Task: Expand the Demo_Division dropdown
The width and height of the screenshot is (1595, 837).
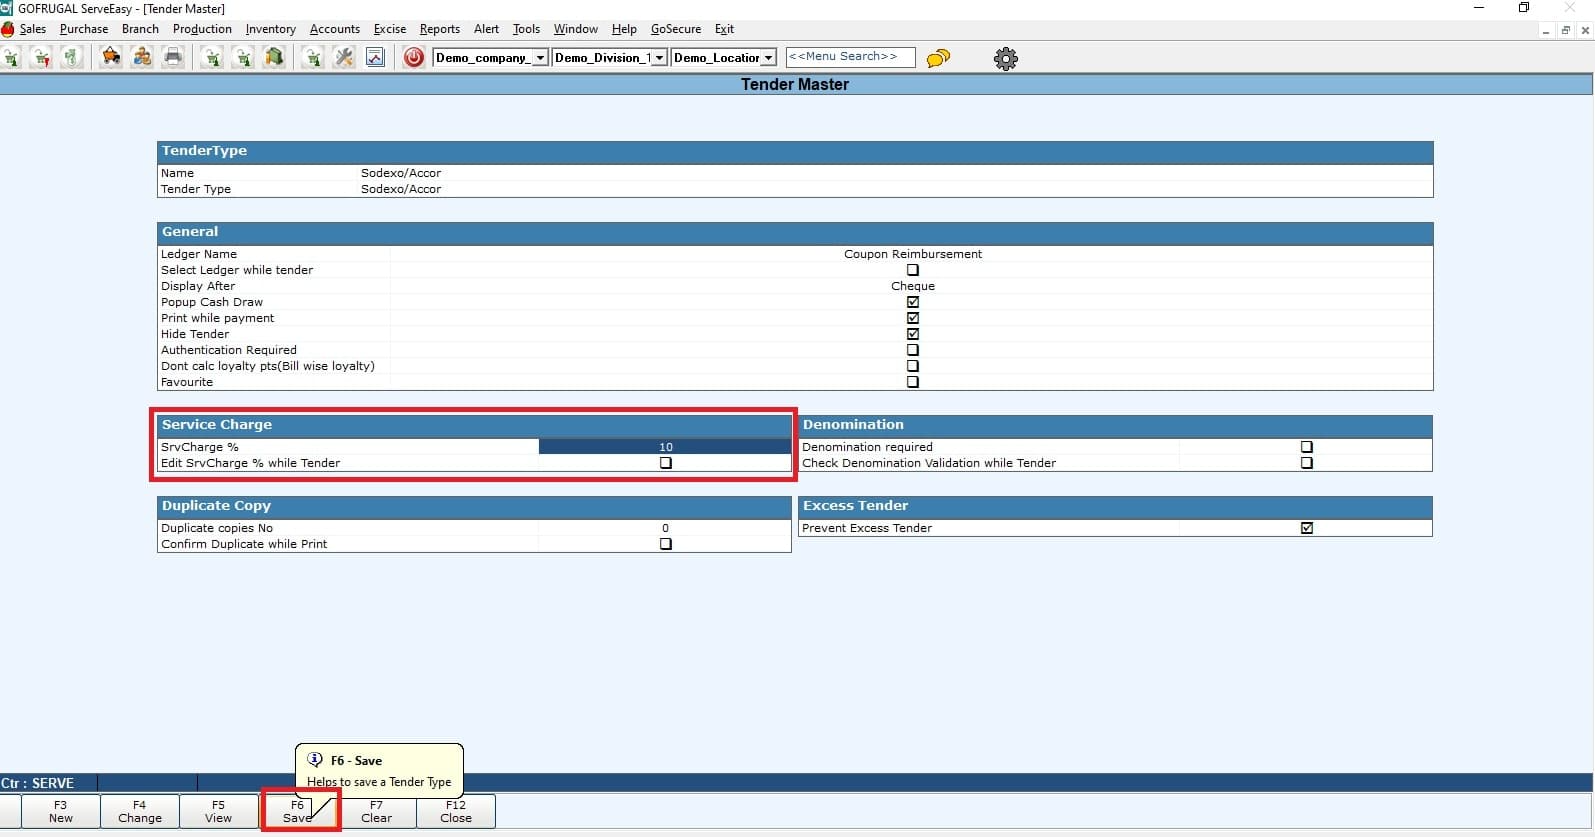Action: click(659, 58)
